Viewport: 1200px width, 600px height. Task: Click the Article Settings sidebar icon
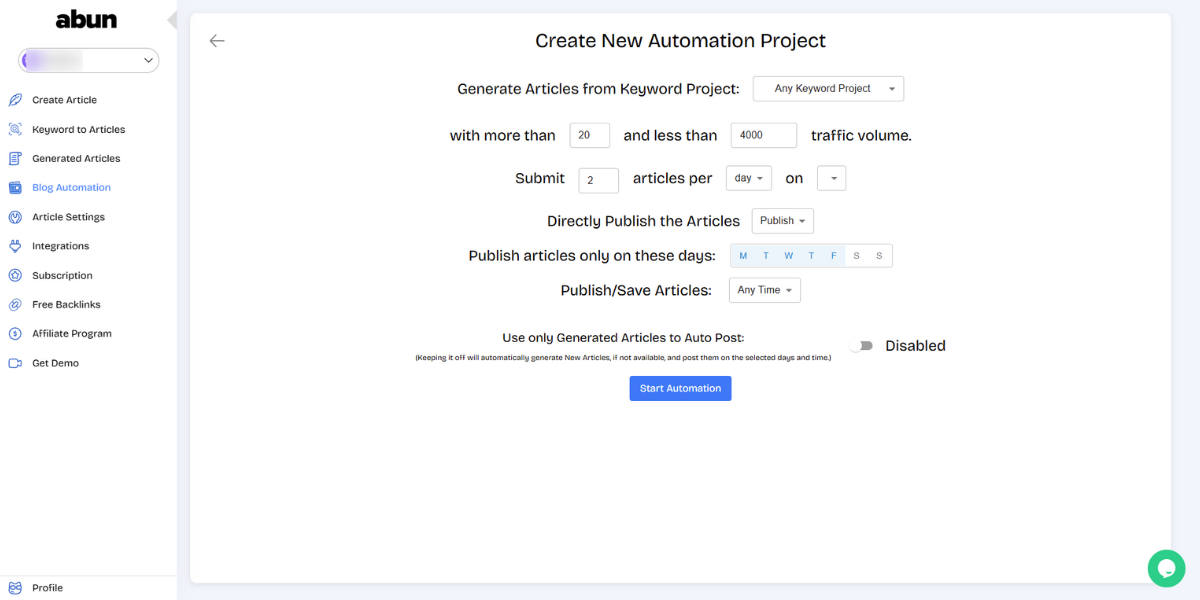tap(14, 216)
